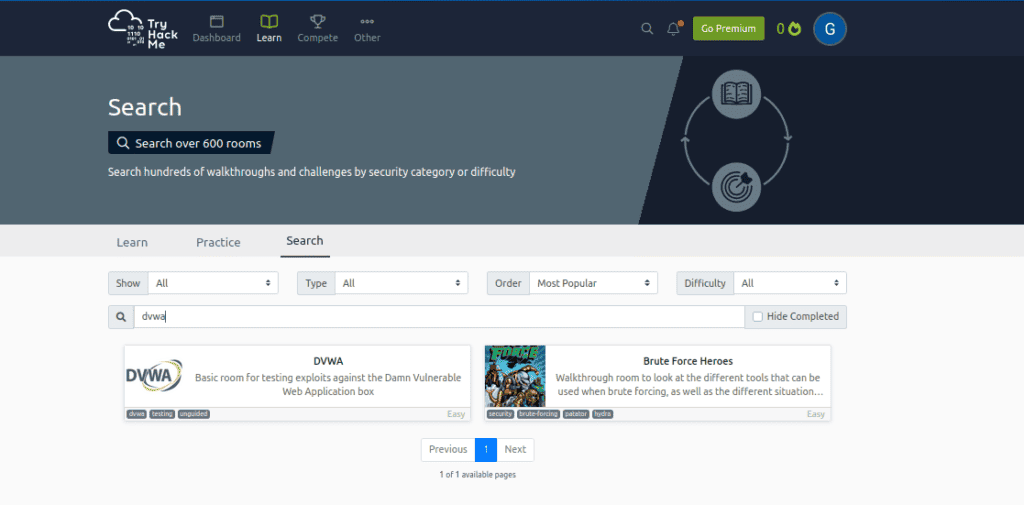The height and width of the screenshot is (505, 1024).
Task: Click the book icon in hero graphic
Action: 737,94
